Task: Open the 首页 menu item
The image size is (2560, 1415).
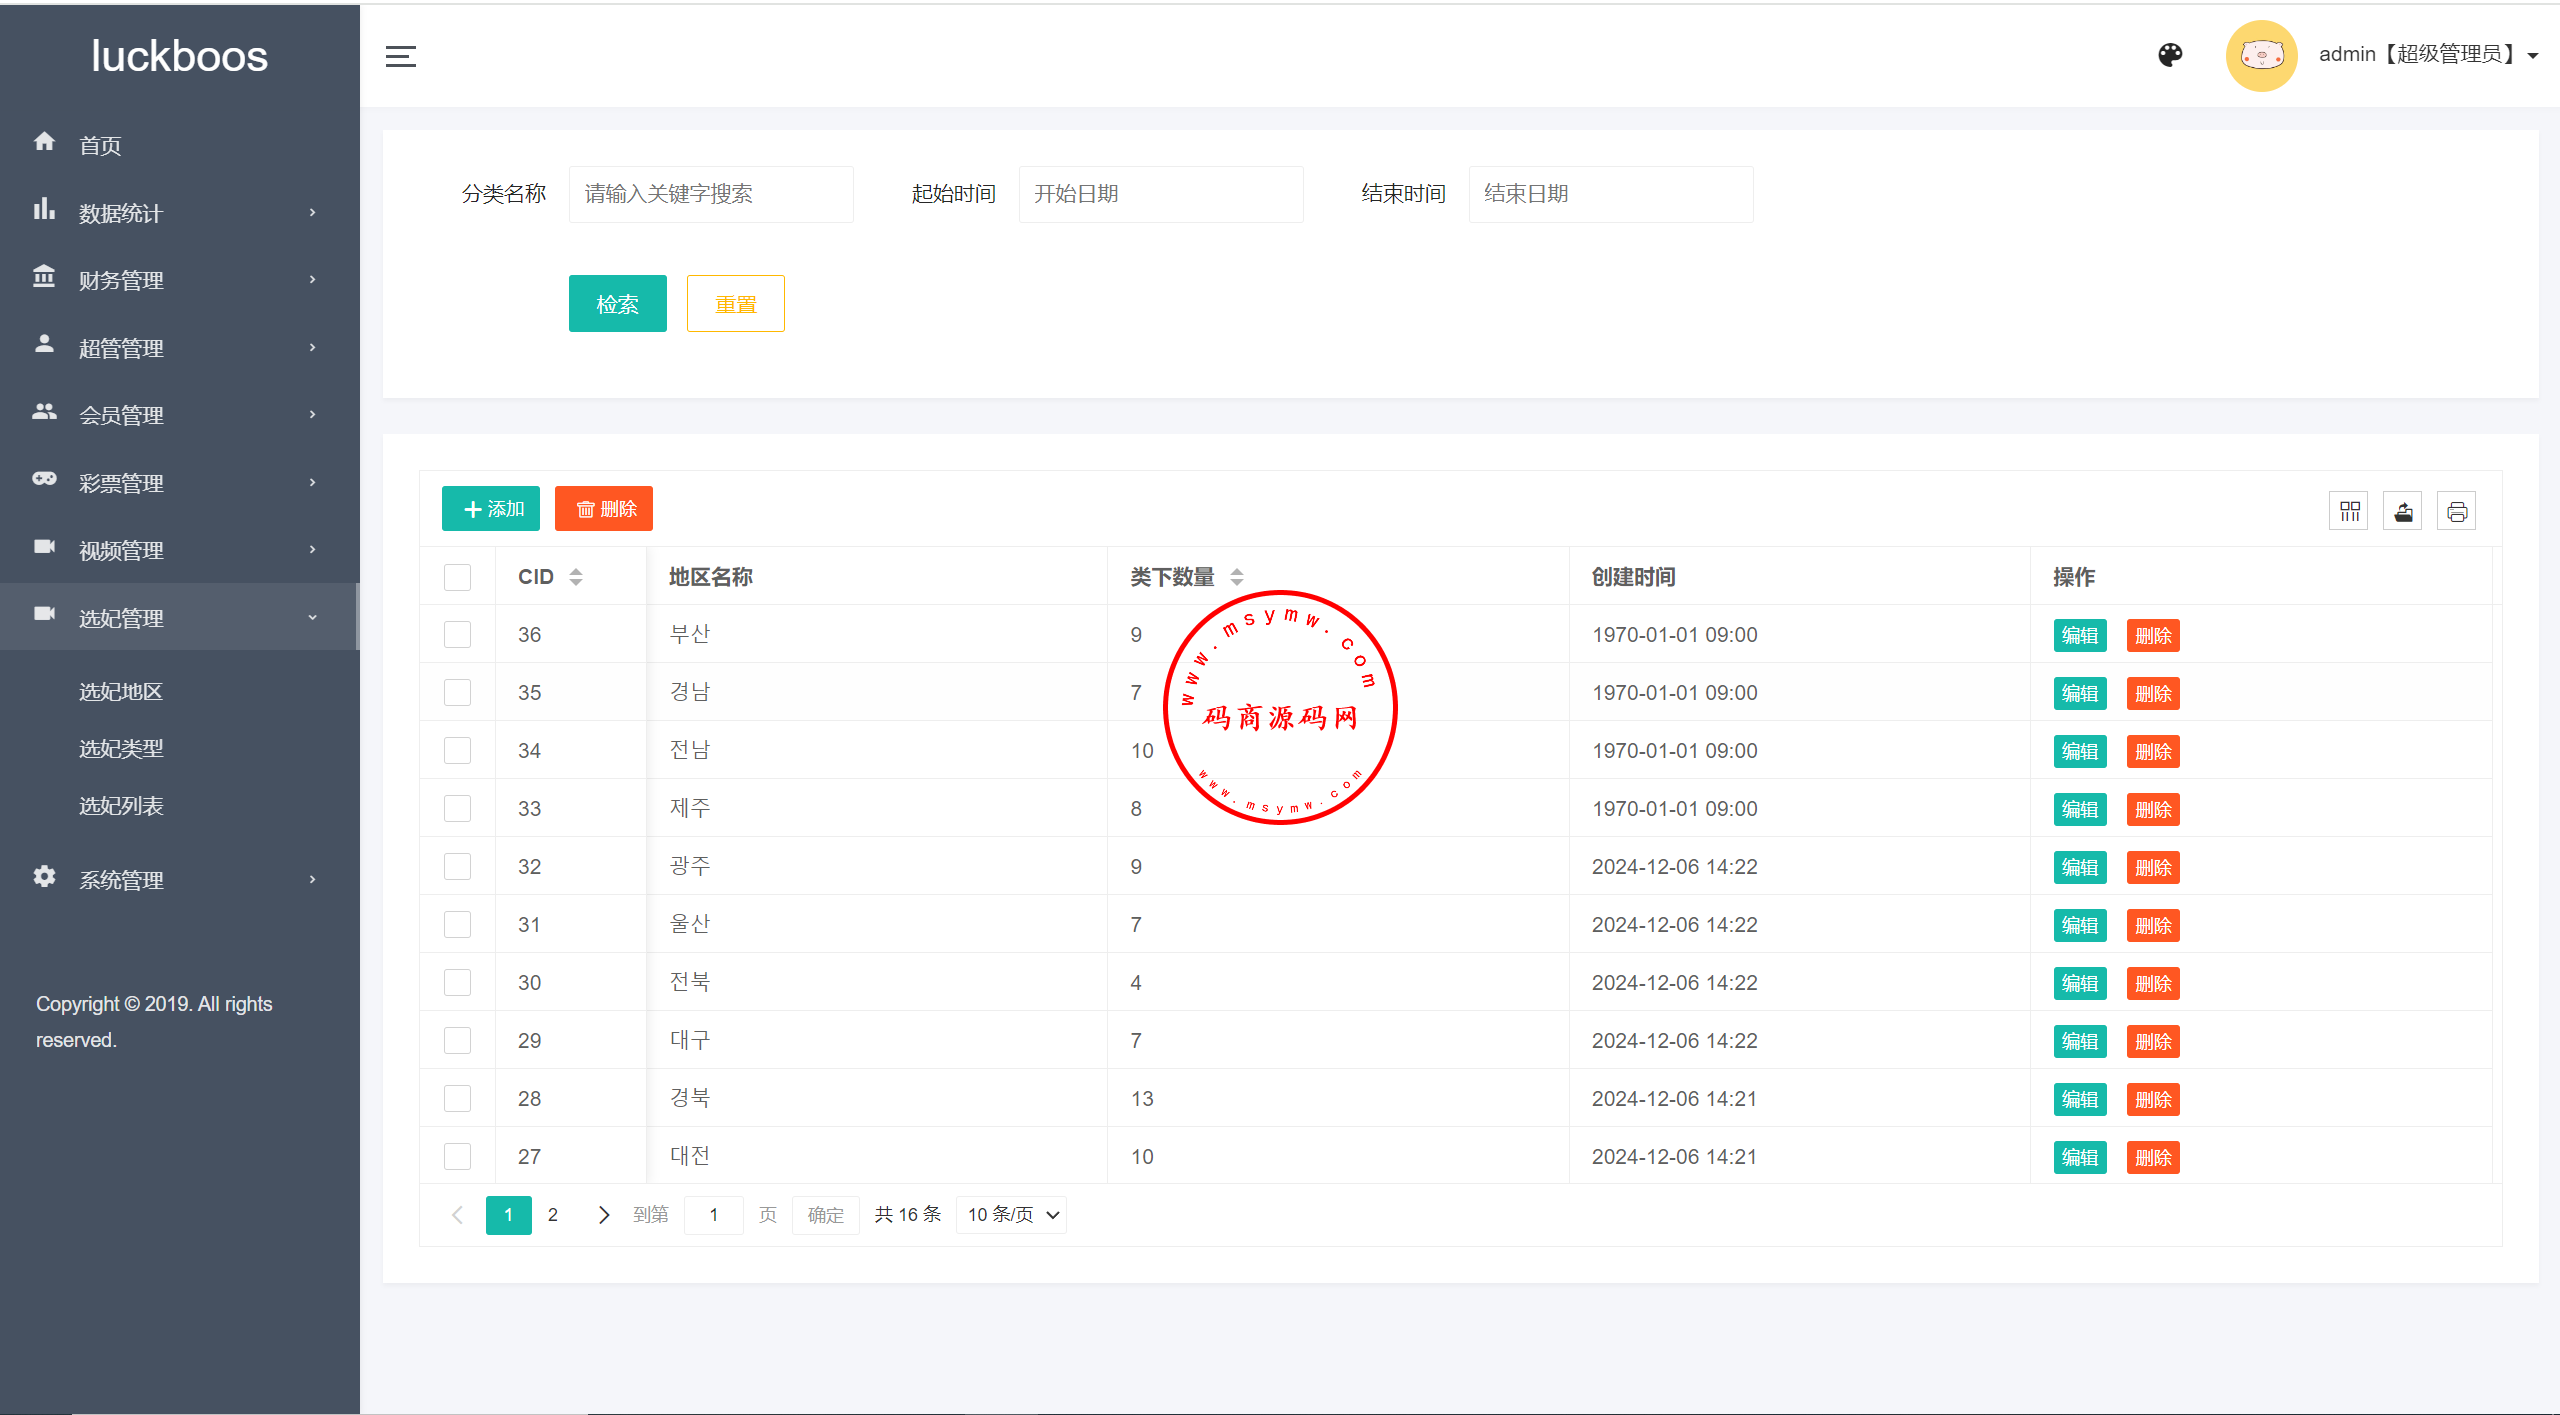Action: pos(180,145)
